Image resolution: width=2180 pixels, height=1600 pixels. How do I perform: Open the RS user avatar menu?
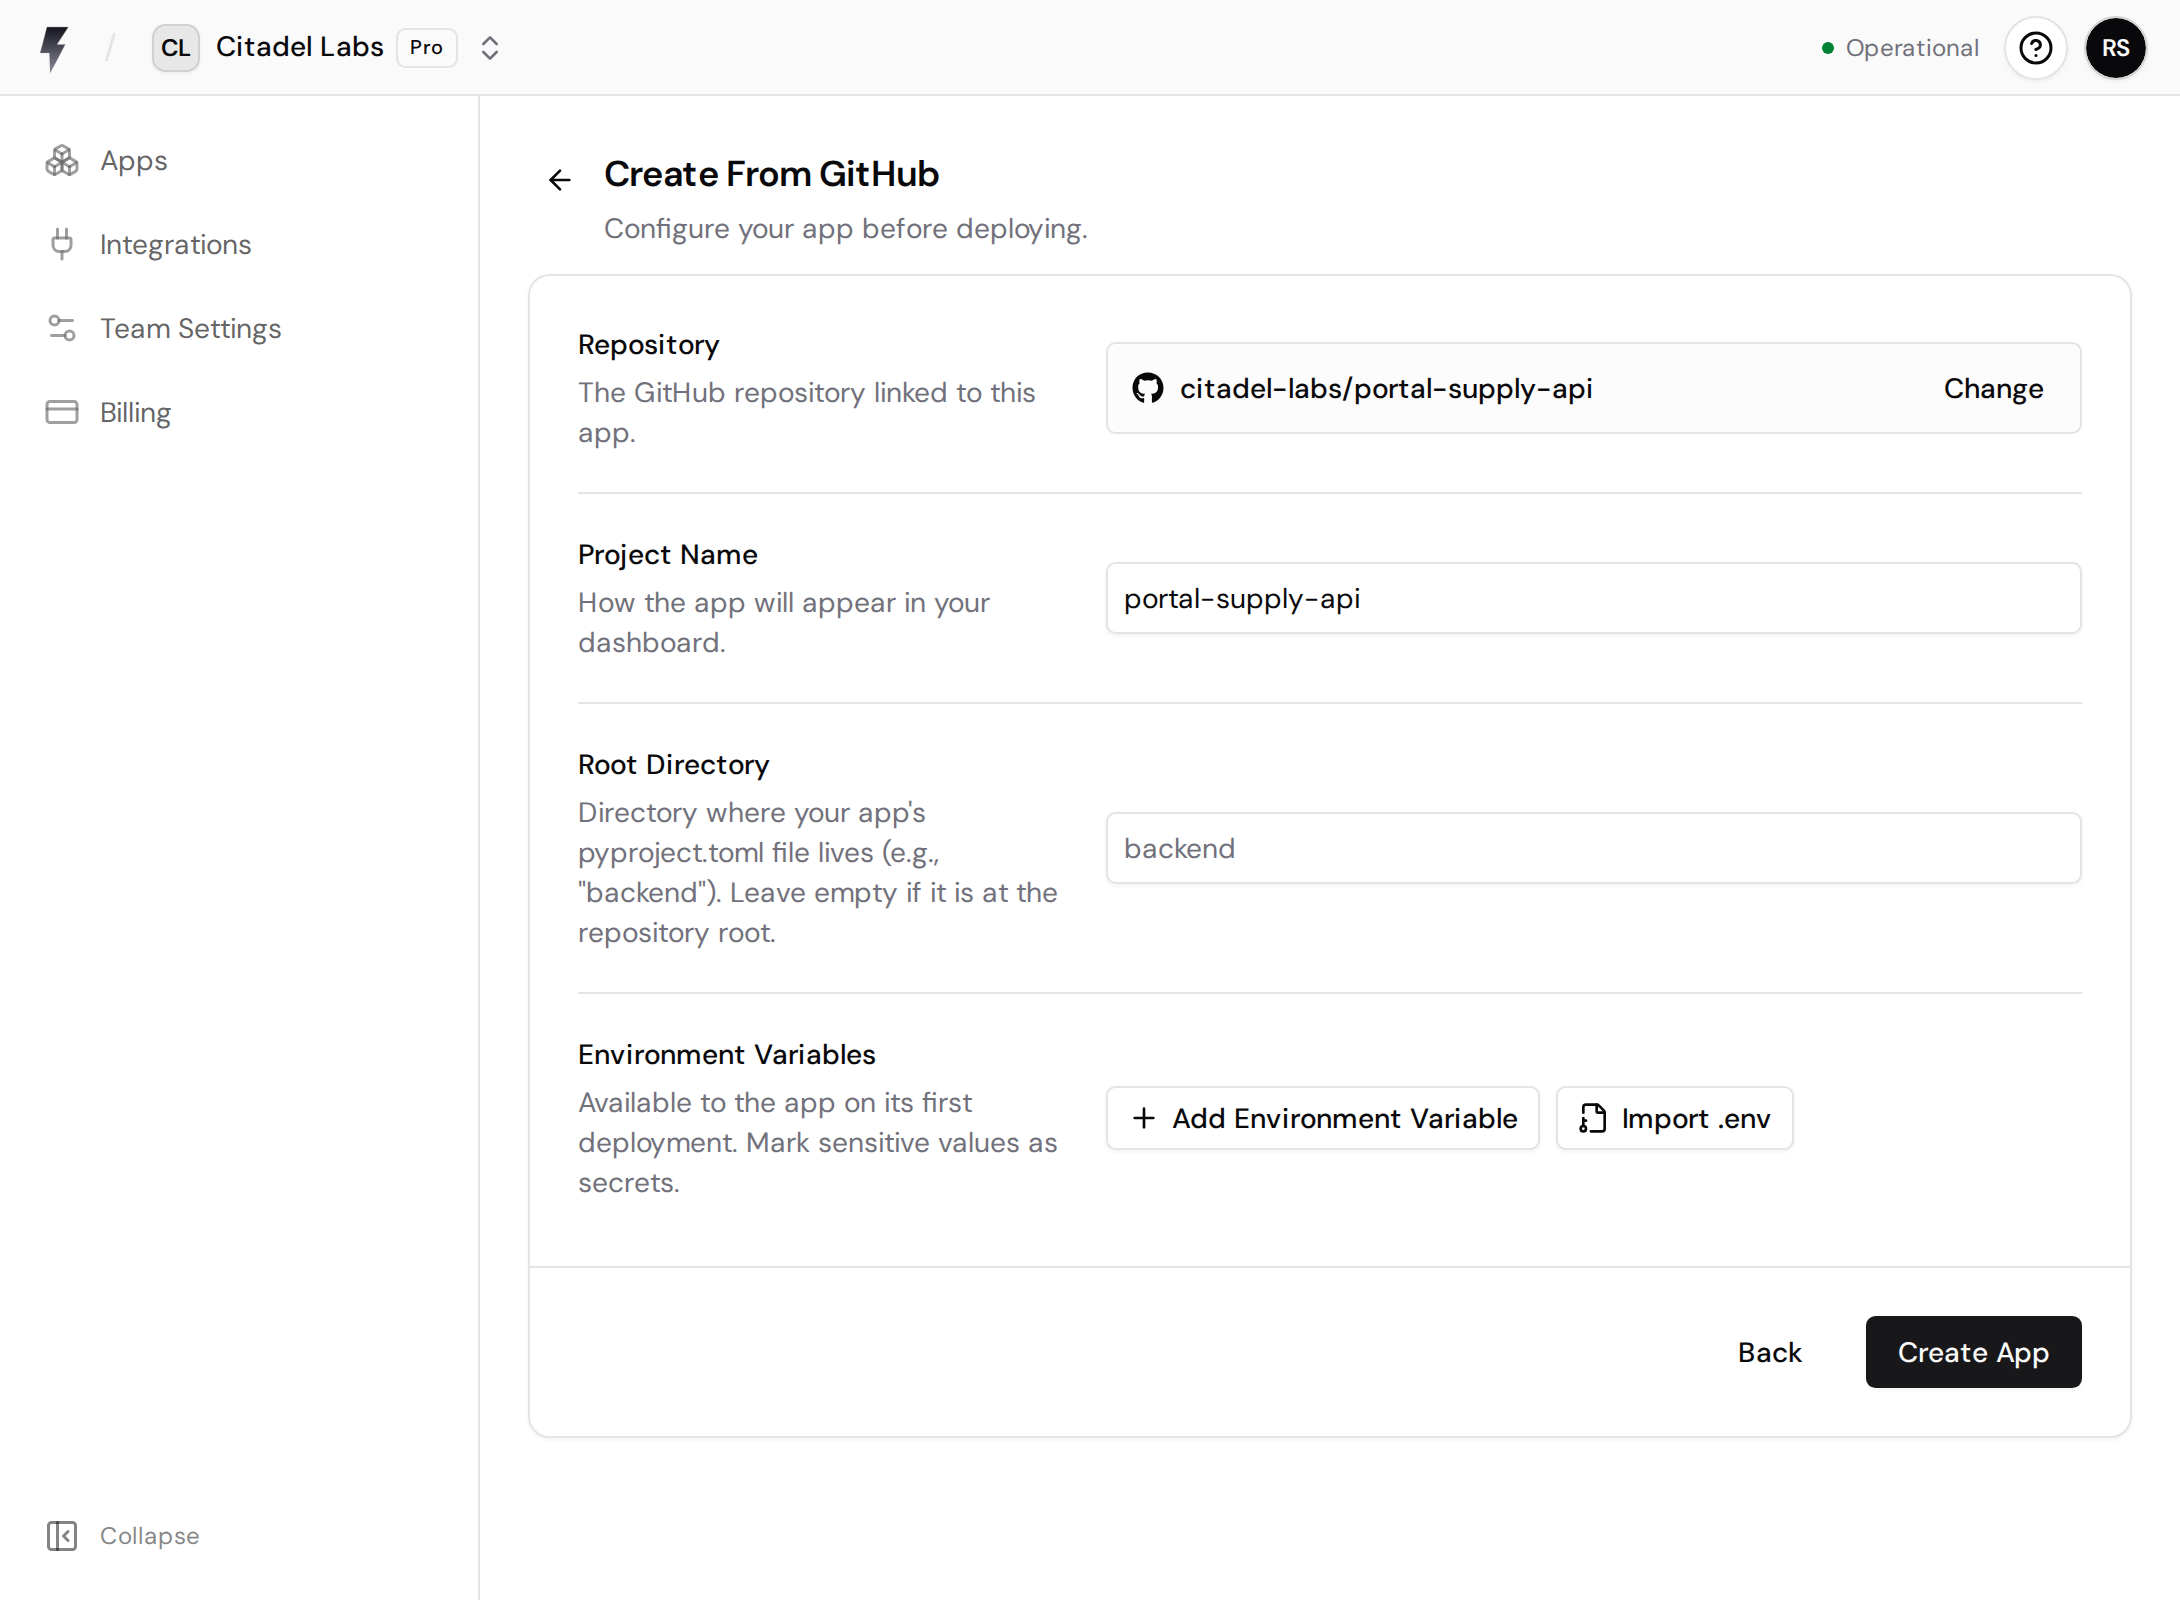2115,48
